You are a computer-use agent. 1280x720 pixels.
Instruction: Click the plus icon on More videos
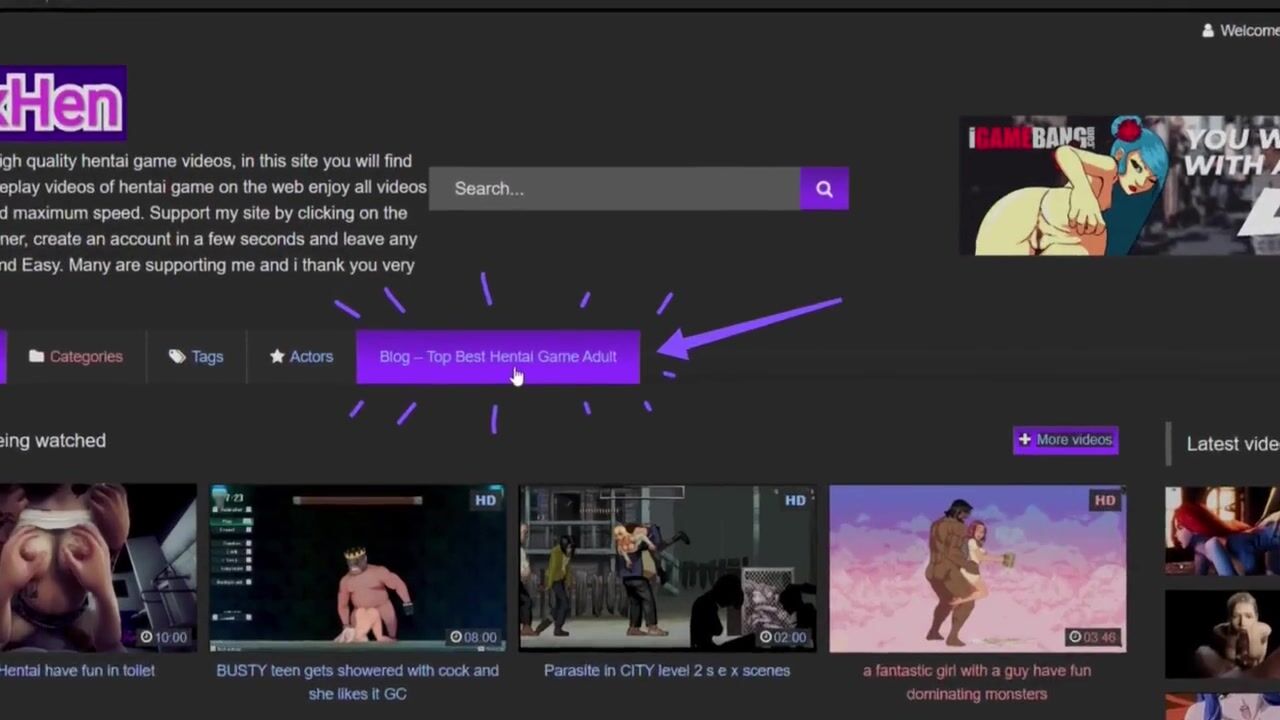pyautogui.click(x=1024, y=440)
